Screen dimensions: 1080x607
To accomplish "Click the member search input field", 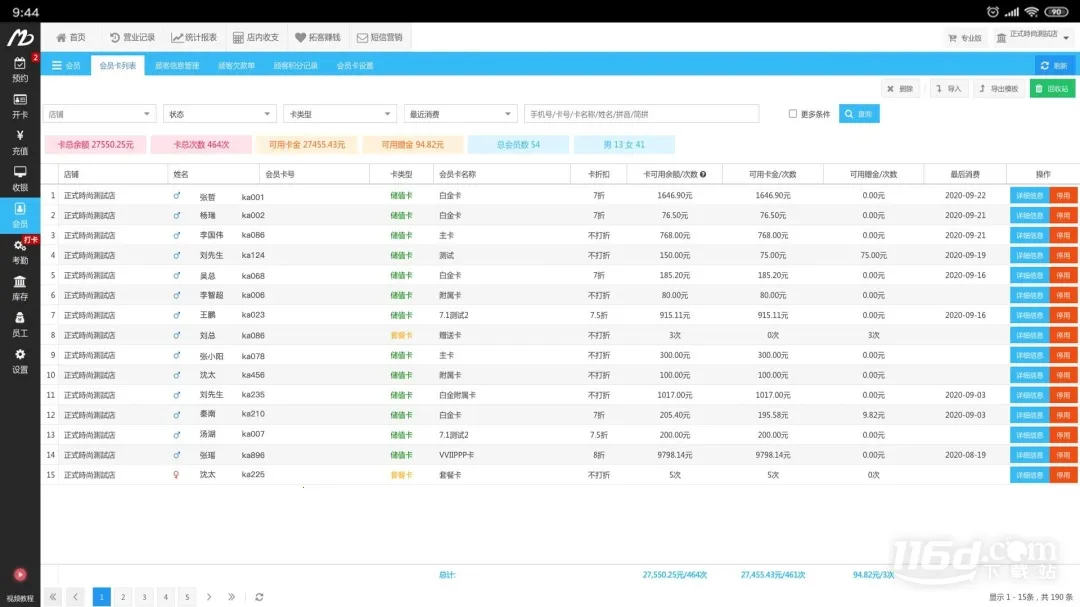I will (640, 113).
